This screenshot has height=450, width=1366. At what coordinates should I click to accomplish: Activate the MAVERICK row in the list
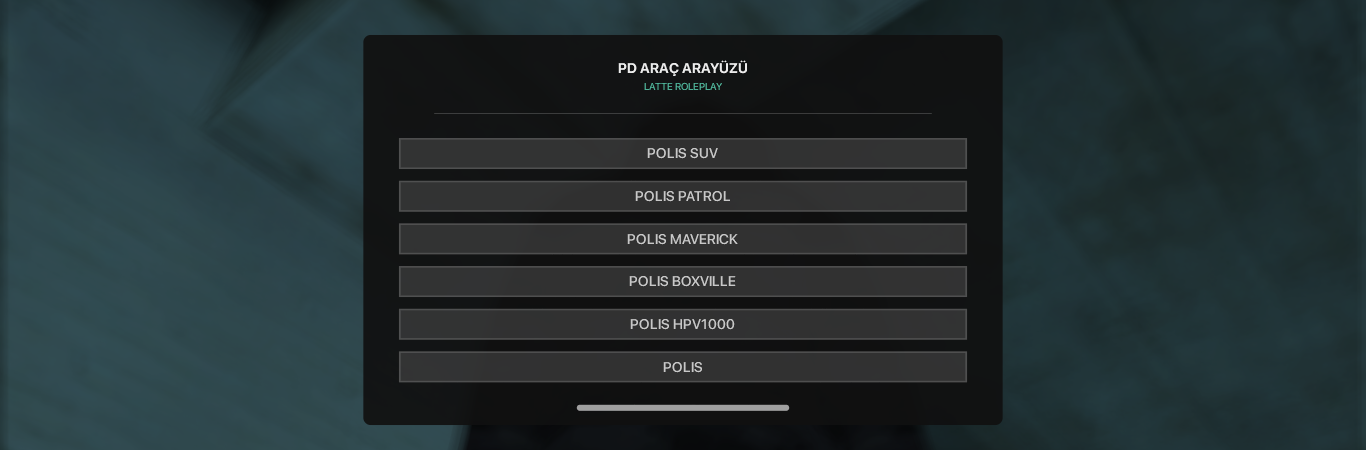[x=682, y=239]
